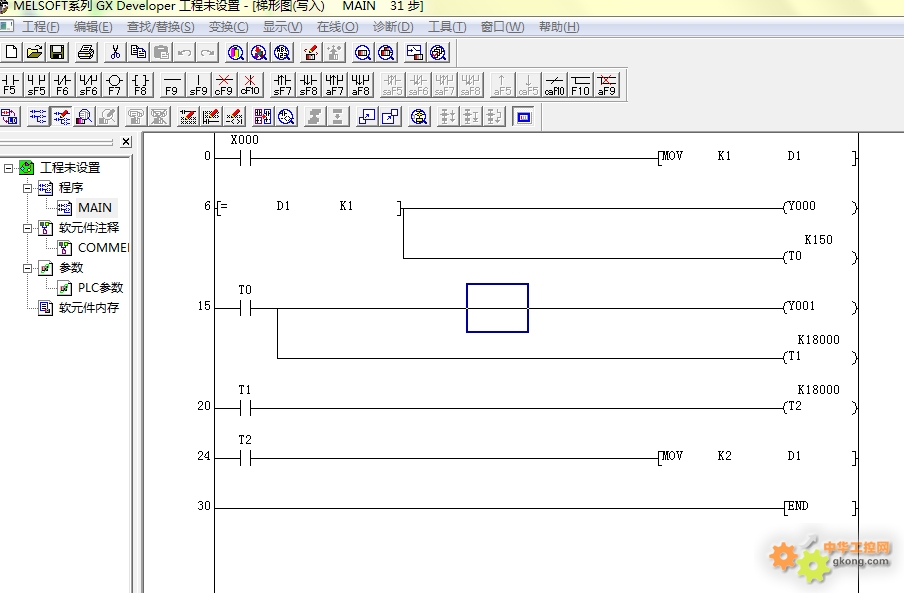Insert application instruction F8
Image resolution: width=904 pixels, height=593 pixels.
(x=140, y=85)
